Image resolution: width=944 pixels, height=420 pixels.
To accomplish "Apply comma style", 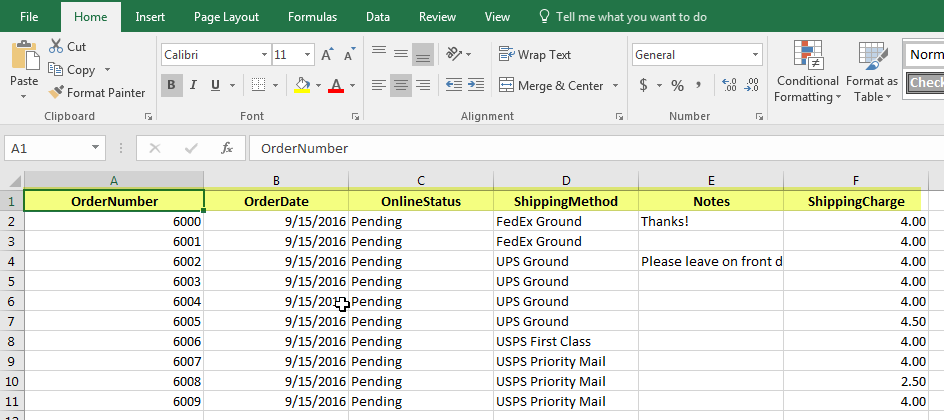I will click(698, 85).
